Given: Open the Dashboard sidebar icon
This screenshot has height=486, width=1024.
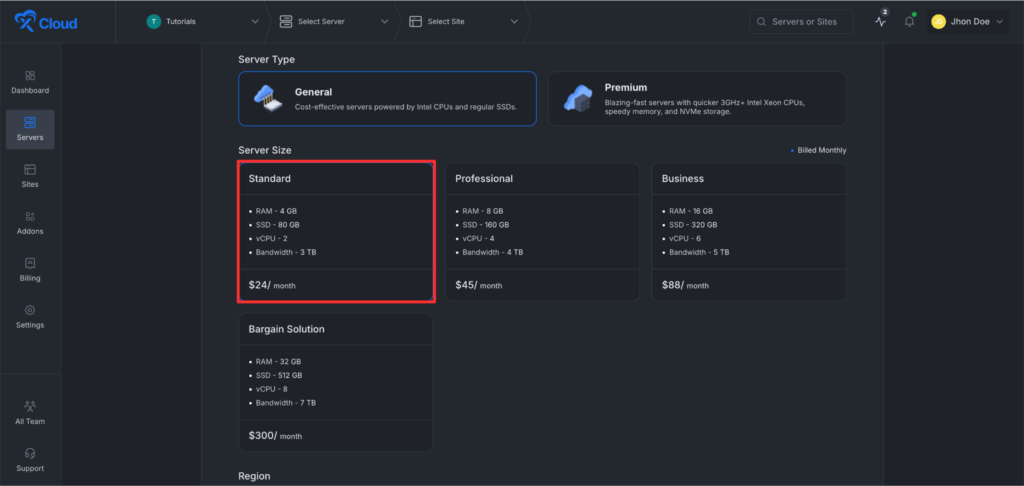Looking at the screenshot, I should coord(30,76).
